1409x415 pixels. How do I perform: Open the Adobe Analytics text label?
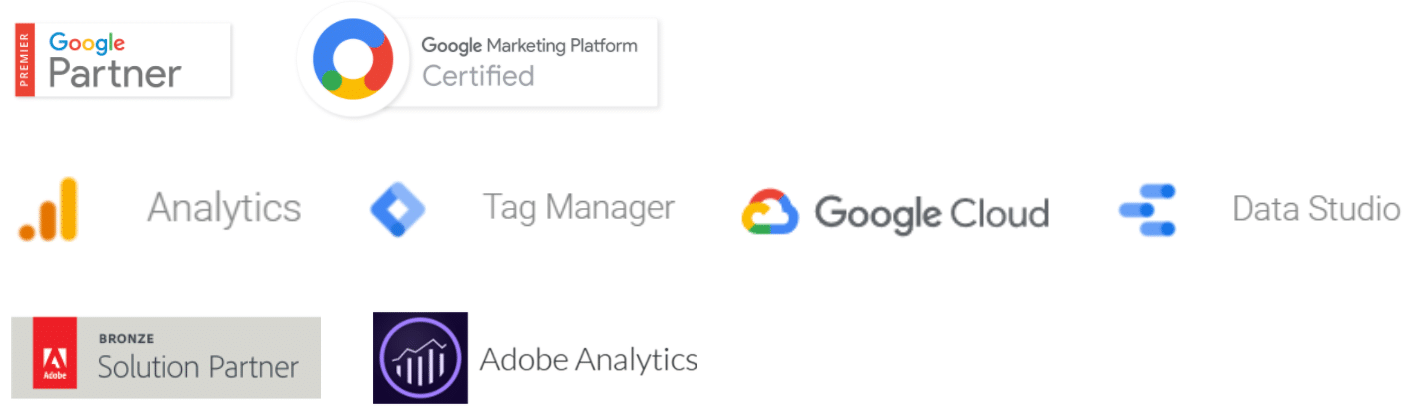click(588, 359)
